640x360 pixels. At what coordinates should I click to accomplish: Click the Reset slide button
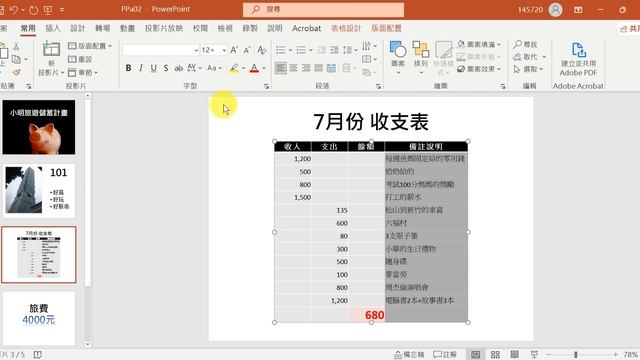click(80, 59)
